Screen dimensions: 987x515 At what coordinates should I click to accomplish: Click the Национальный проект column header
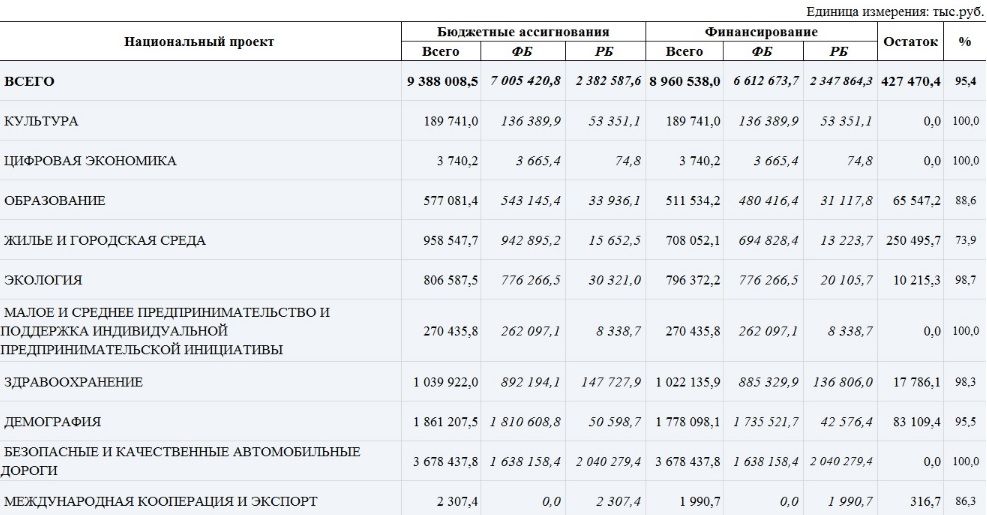[x=199, y=42]
